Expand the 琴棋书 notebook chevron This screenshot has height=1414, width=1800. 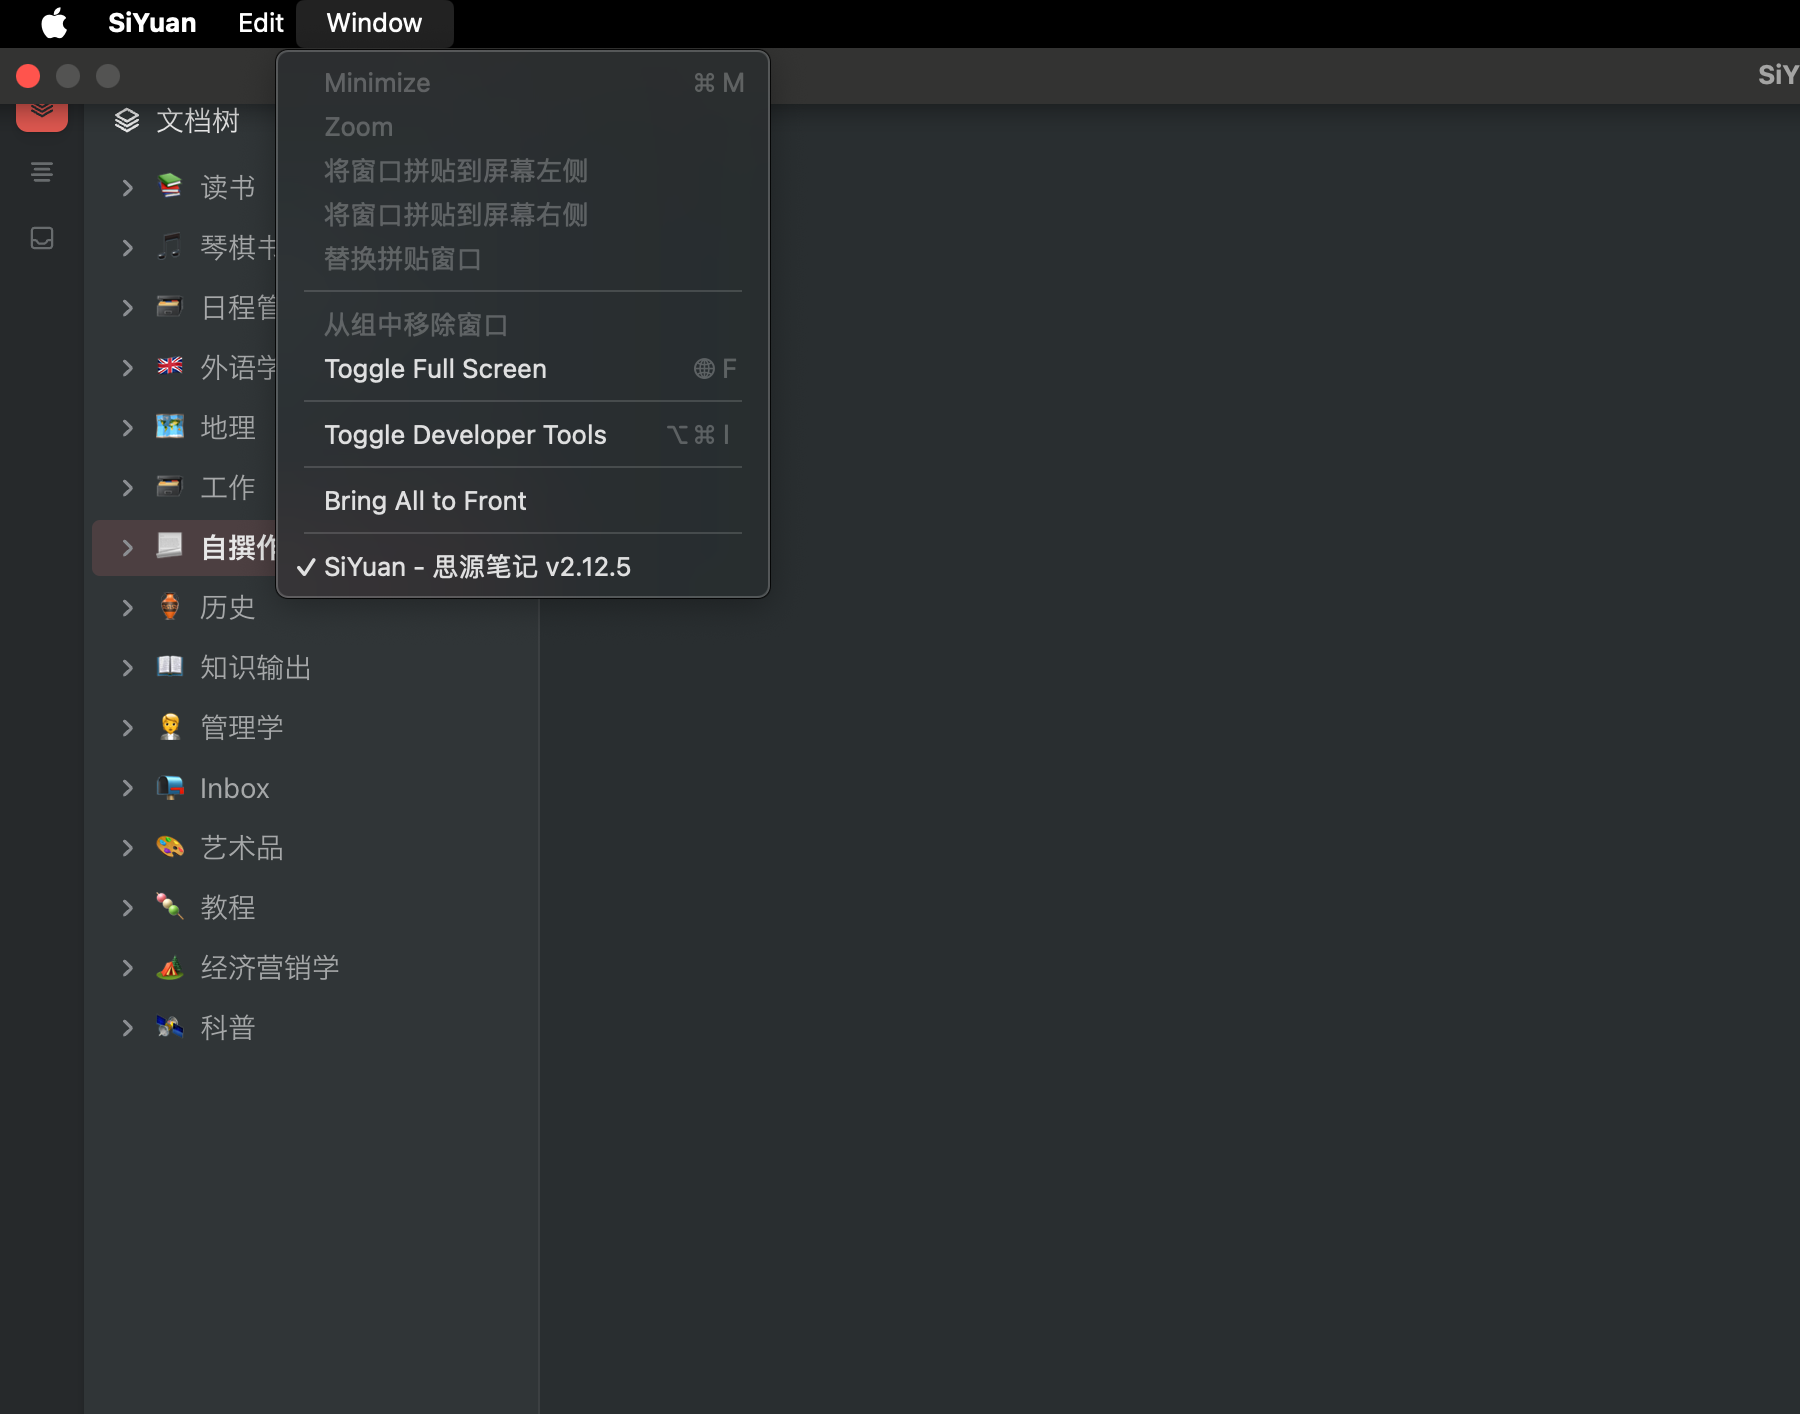[127, 248]
